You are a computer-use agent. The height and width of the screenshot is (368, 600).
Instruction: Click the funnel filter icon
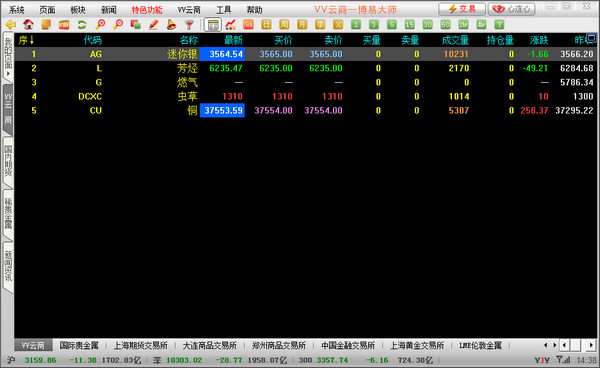pos(189,25)
